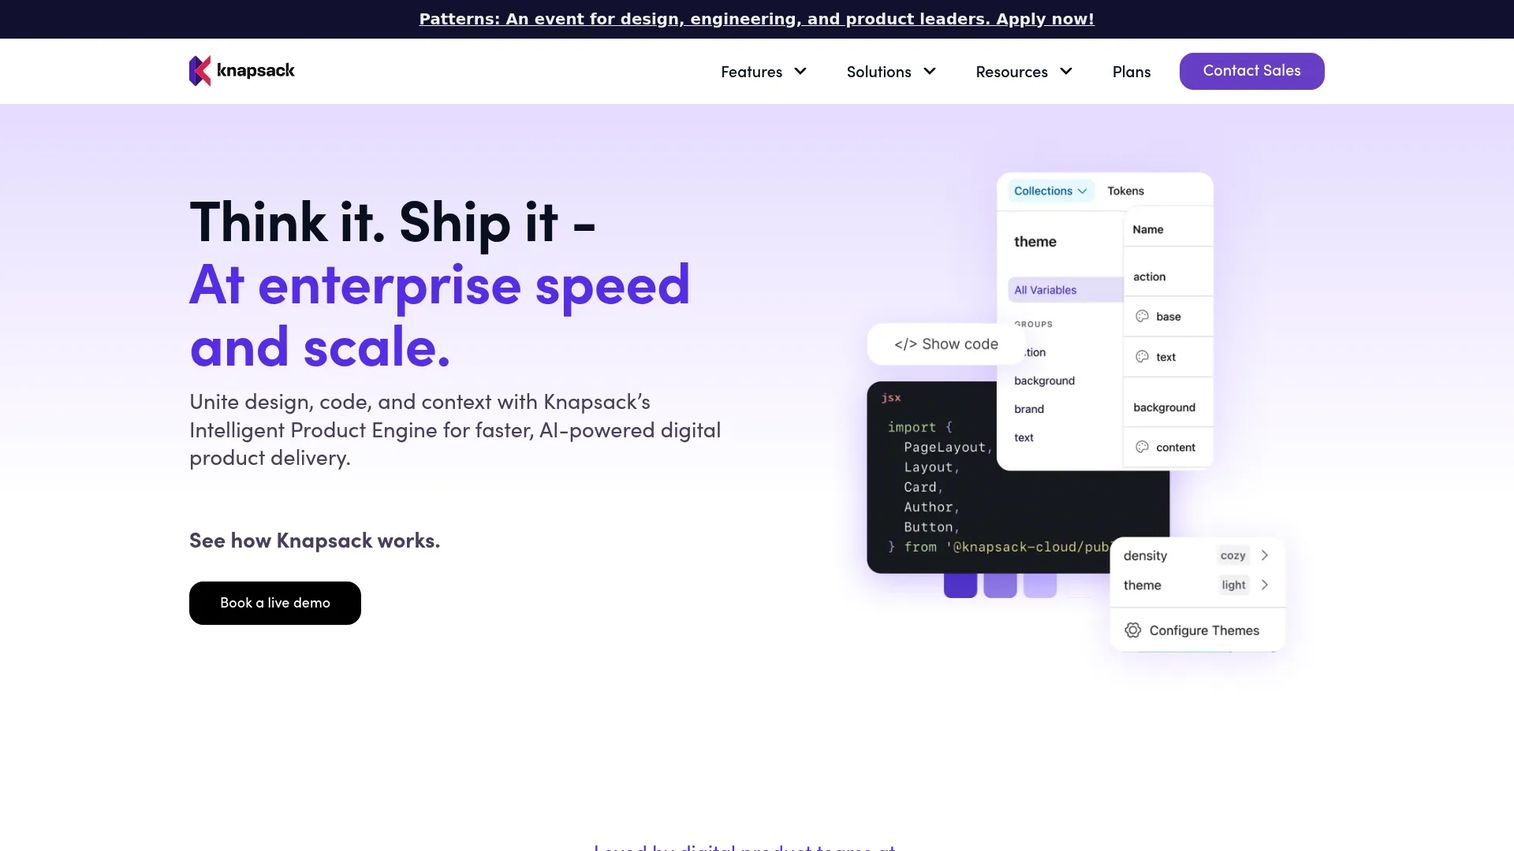The width and height of the screenshot is (1514, 851).
Task: Select the brand group
Action: pyautogui.click(x=1029, y=409)
